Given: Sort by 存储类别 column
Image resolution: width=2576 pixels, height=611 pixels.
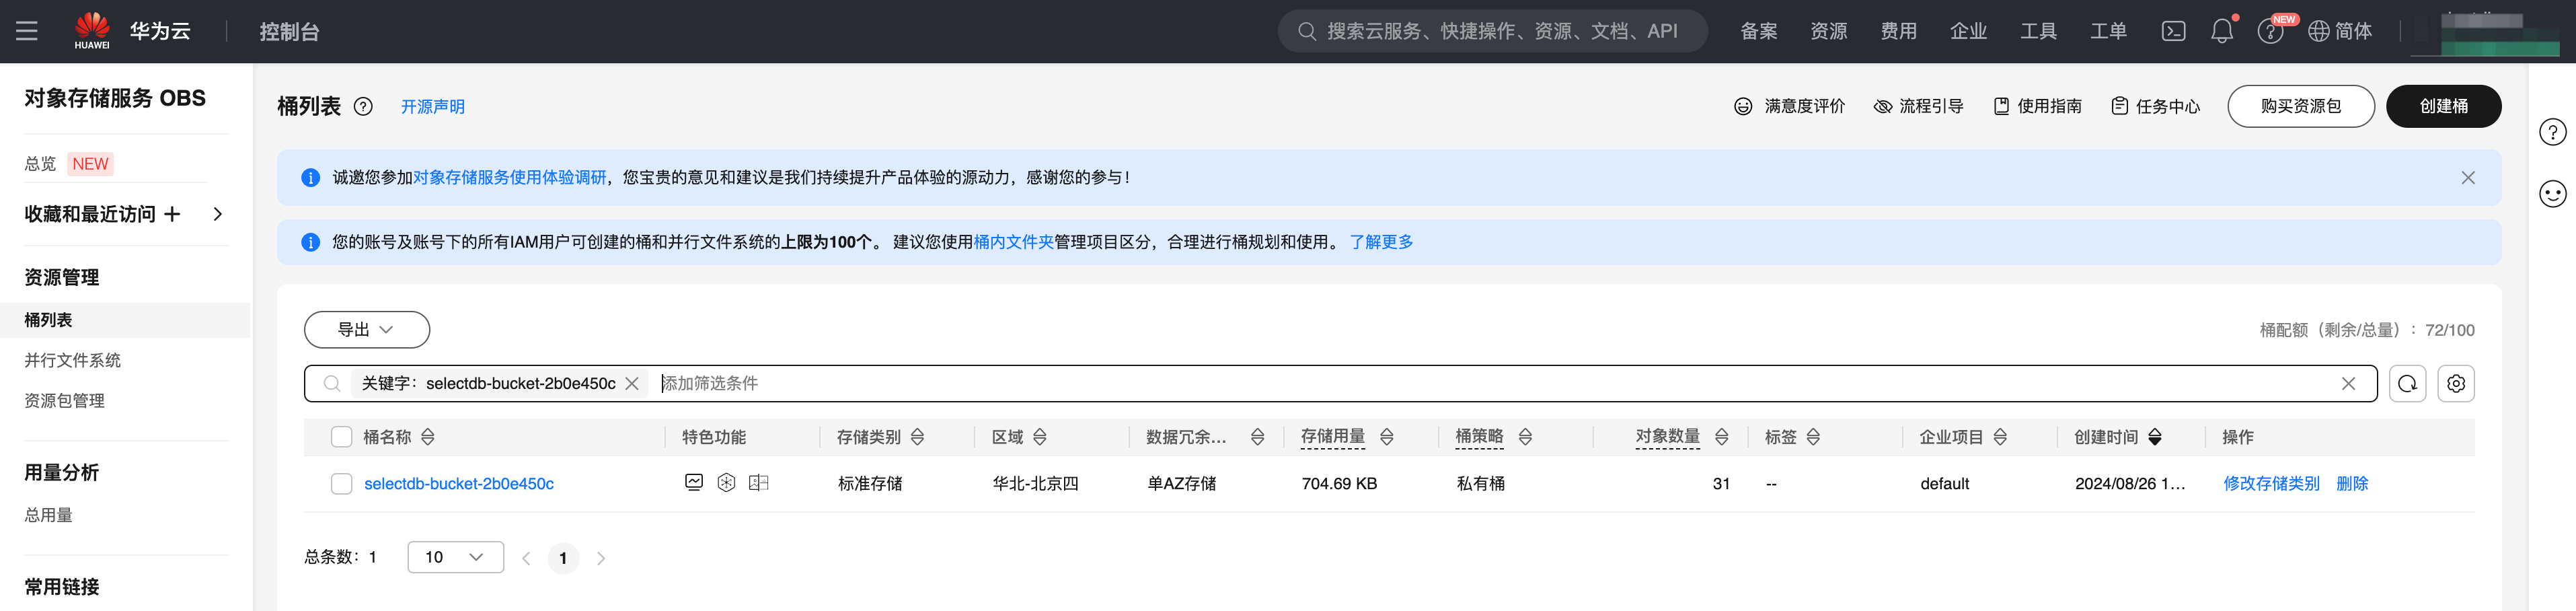Looking at the screenshot, I should [917, 437].
